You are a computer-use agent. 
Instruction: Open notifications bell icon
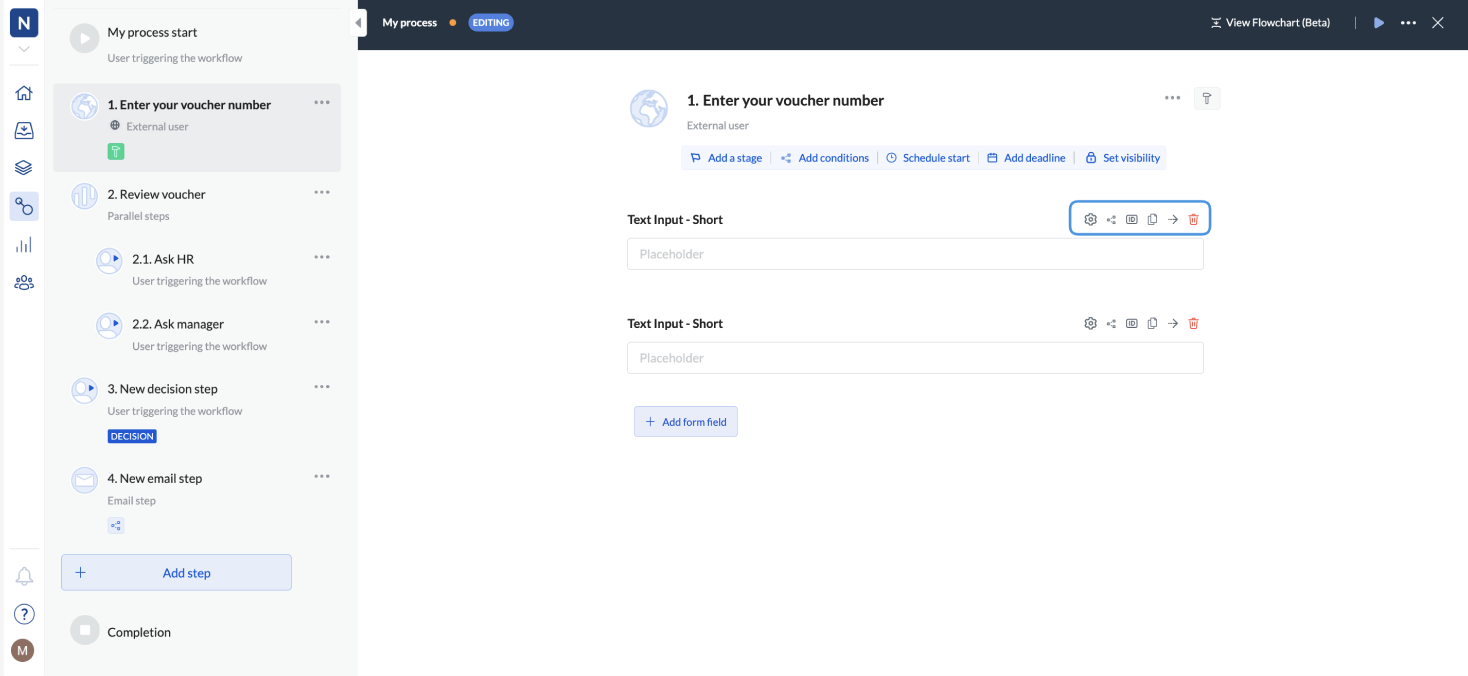point(24,577)
